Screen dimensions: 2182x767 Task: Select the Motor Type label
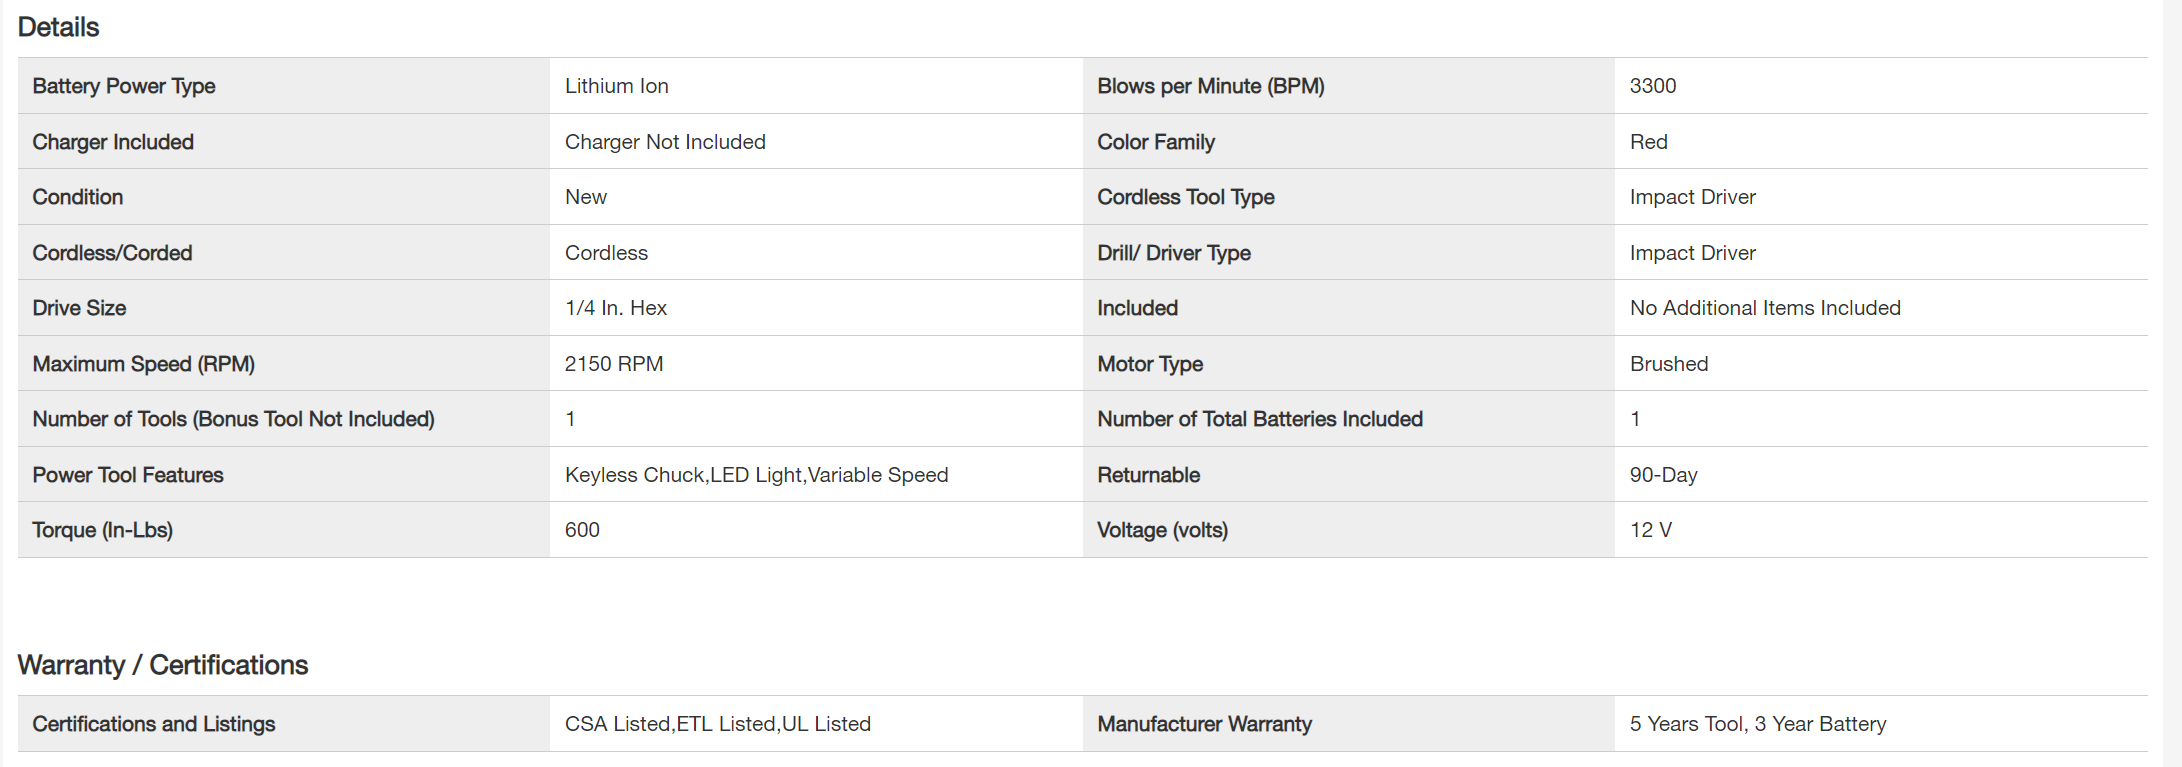(1149, 364)
